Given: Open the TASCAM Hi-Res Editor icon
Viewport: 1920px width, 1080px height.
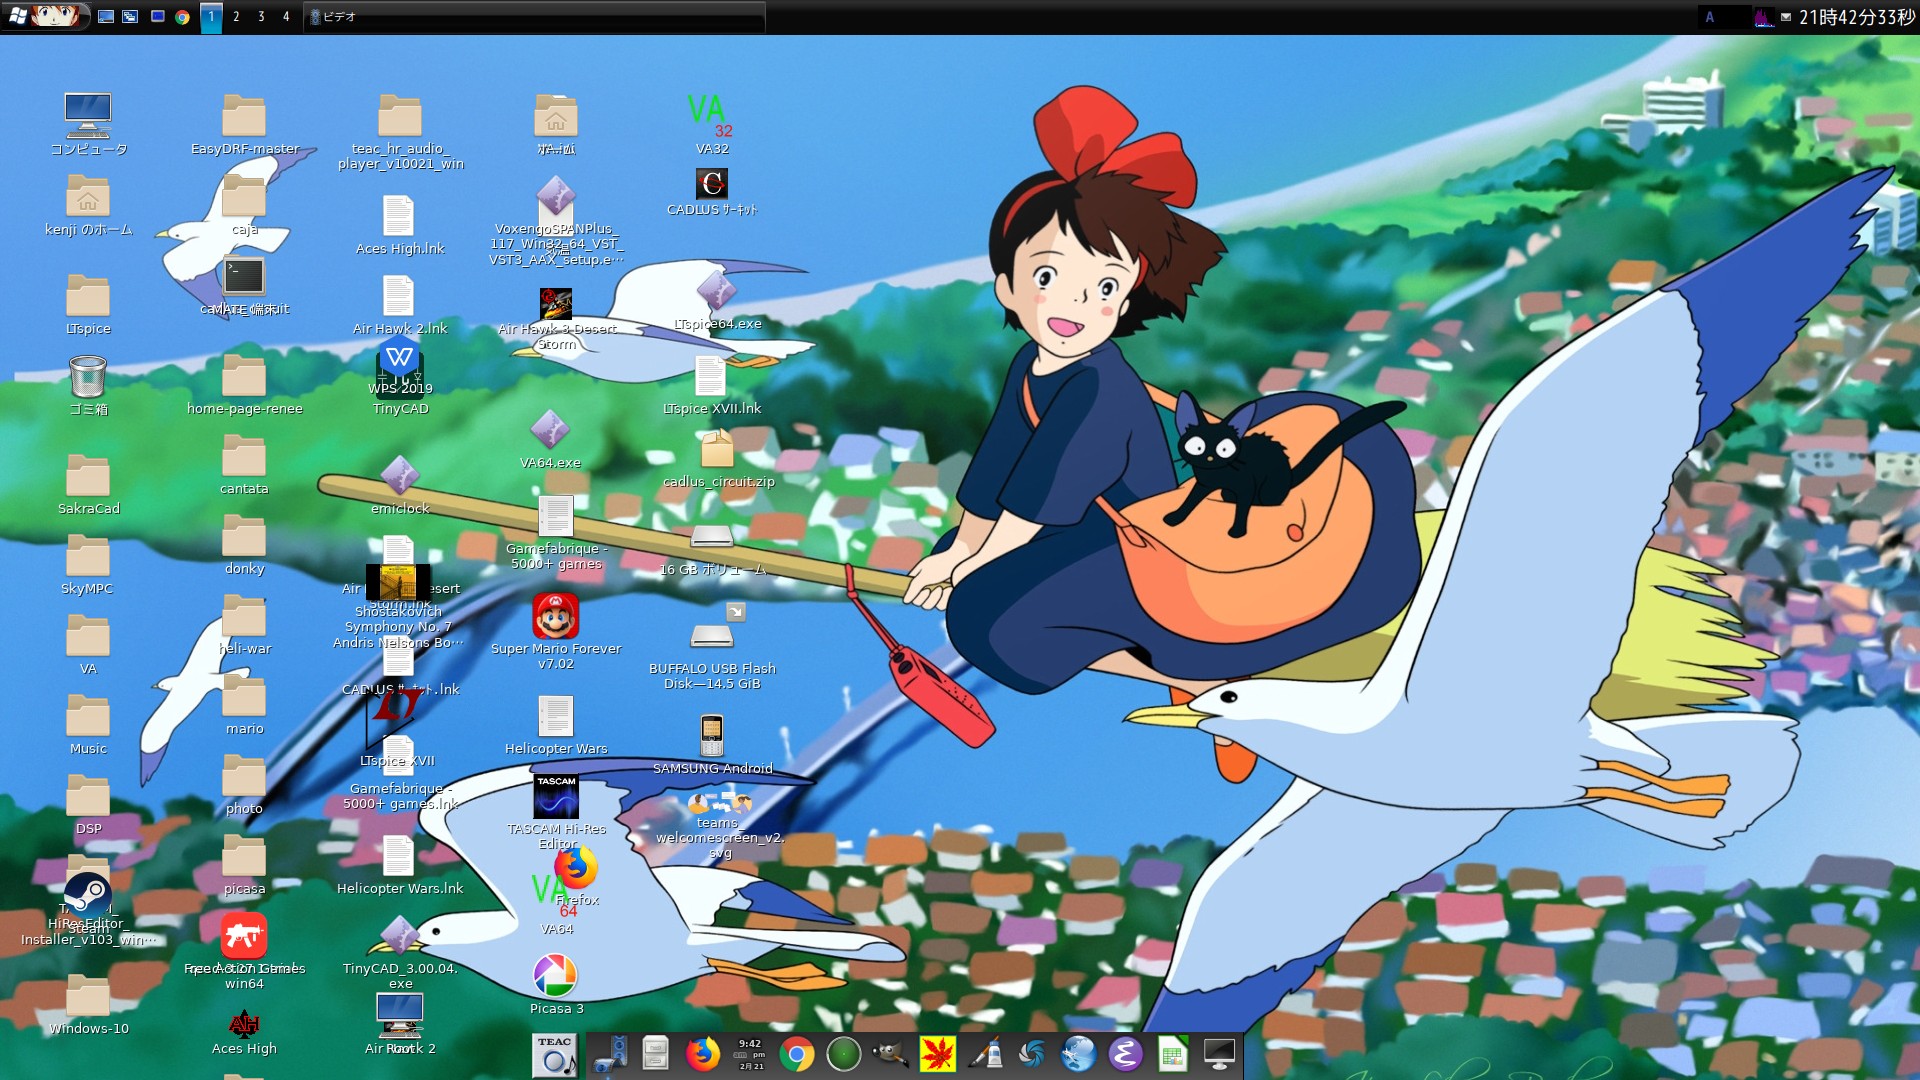Looking at the screenshot, I should pos(556,797).
